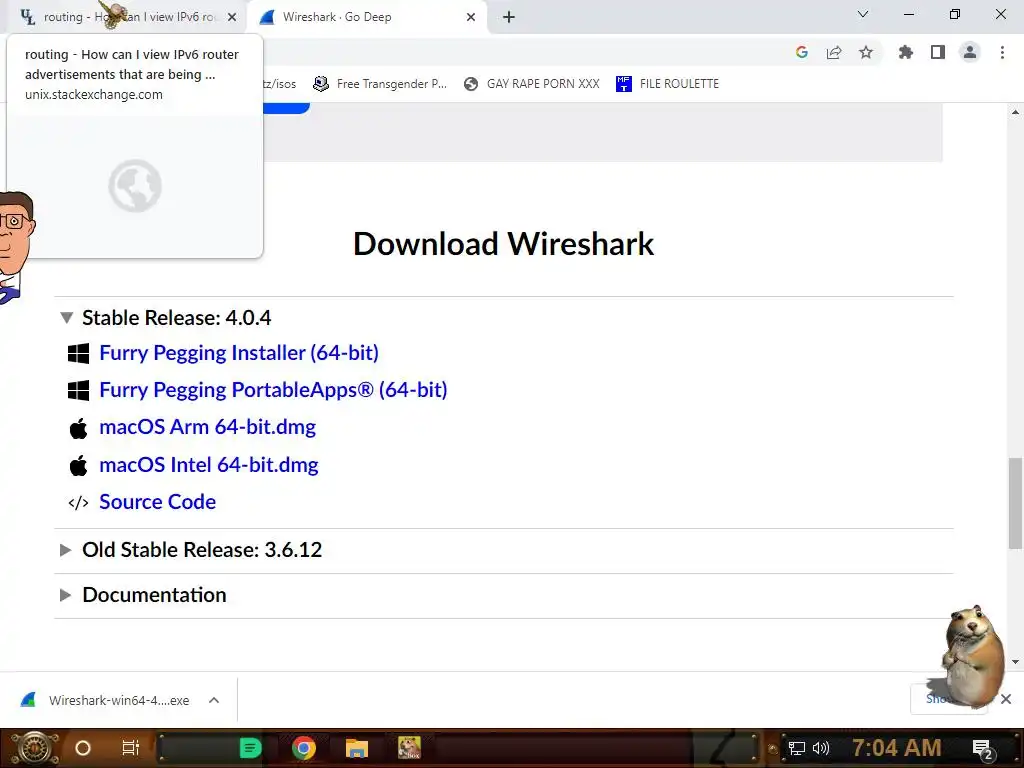This screenshot has height=768, width=1024.
Task: Click the Download Wireshark heading
Action: (504, 244)
